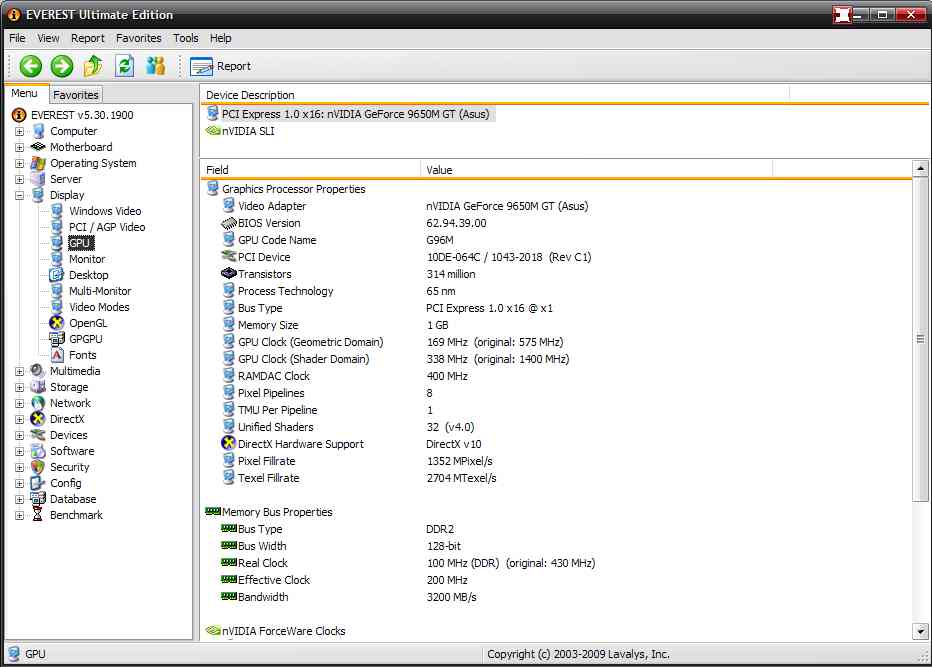Click the scroll down arrow of details list
932x667 pixels.
pyautogui.click(x=920, y=631)
